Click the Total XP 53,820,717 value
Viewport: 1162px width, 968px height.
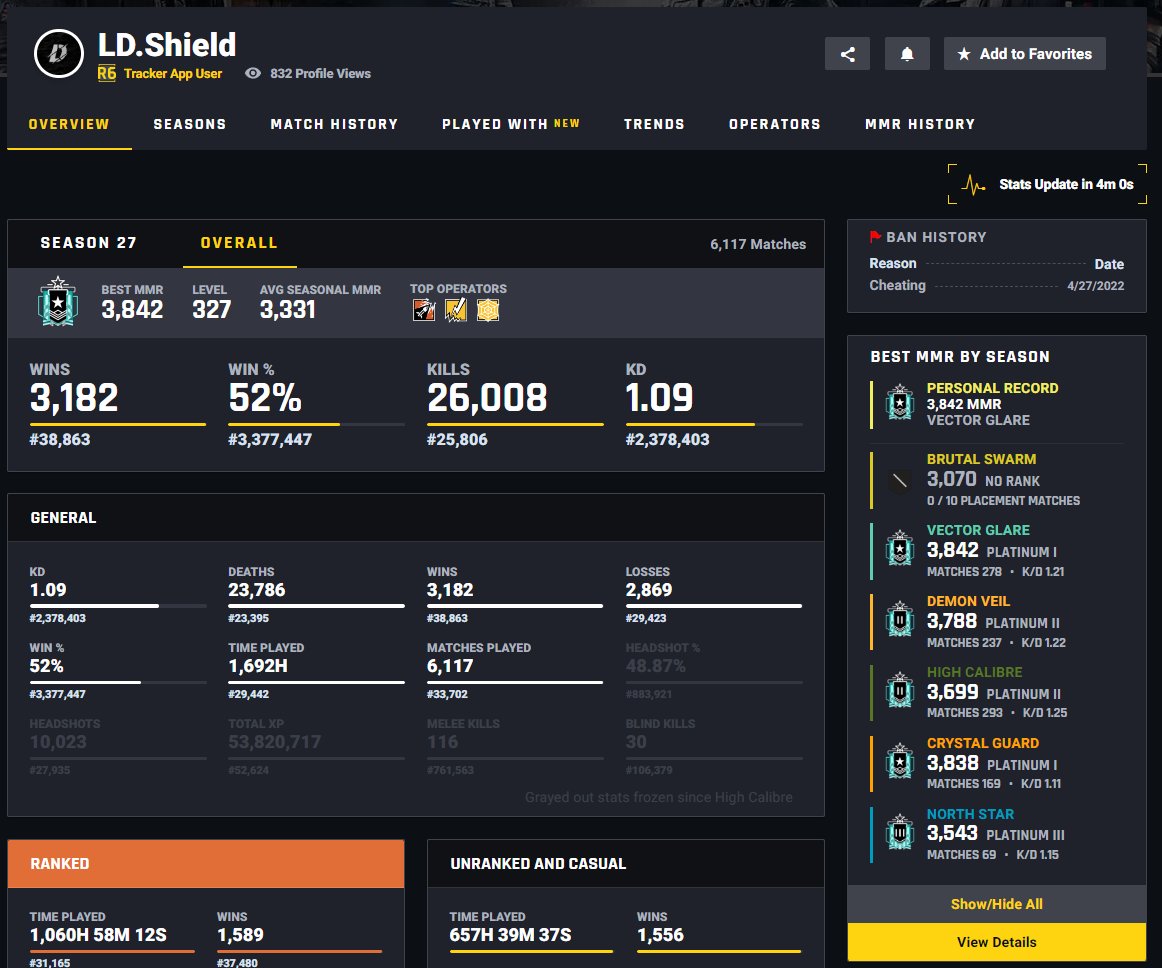tap(274, 742)
